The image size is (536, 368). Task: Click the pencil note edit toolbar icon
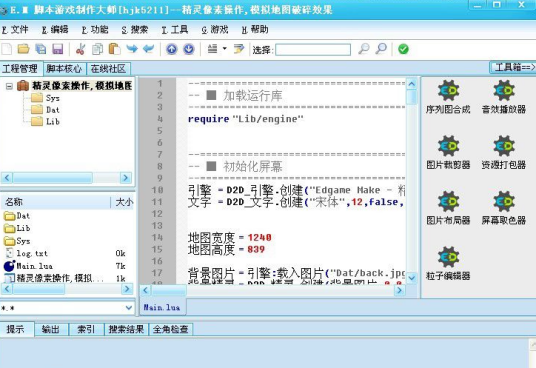coord(239,49)
